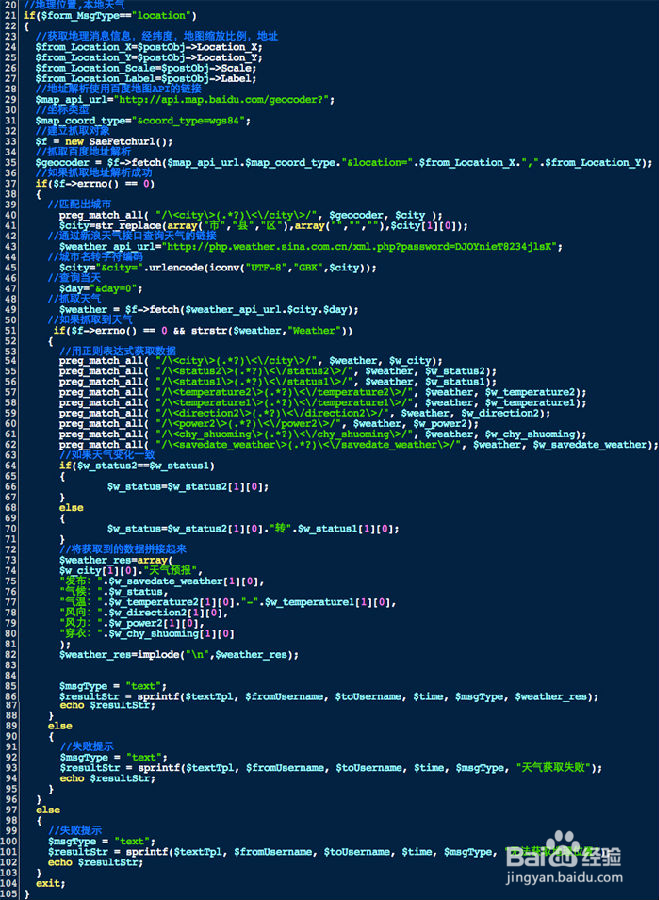Click line number 83 in the gutter
Viewport: 659px width, 900px height.
tap(10, 665)
